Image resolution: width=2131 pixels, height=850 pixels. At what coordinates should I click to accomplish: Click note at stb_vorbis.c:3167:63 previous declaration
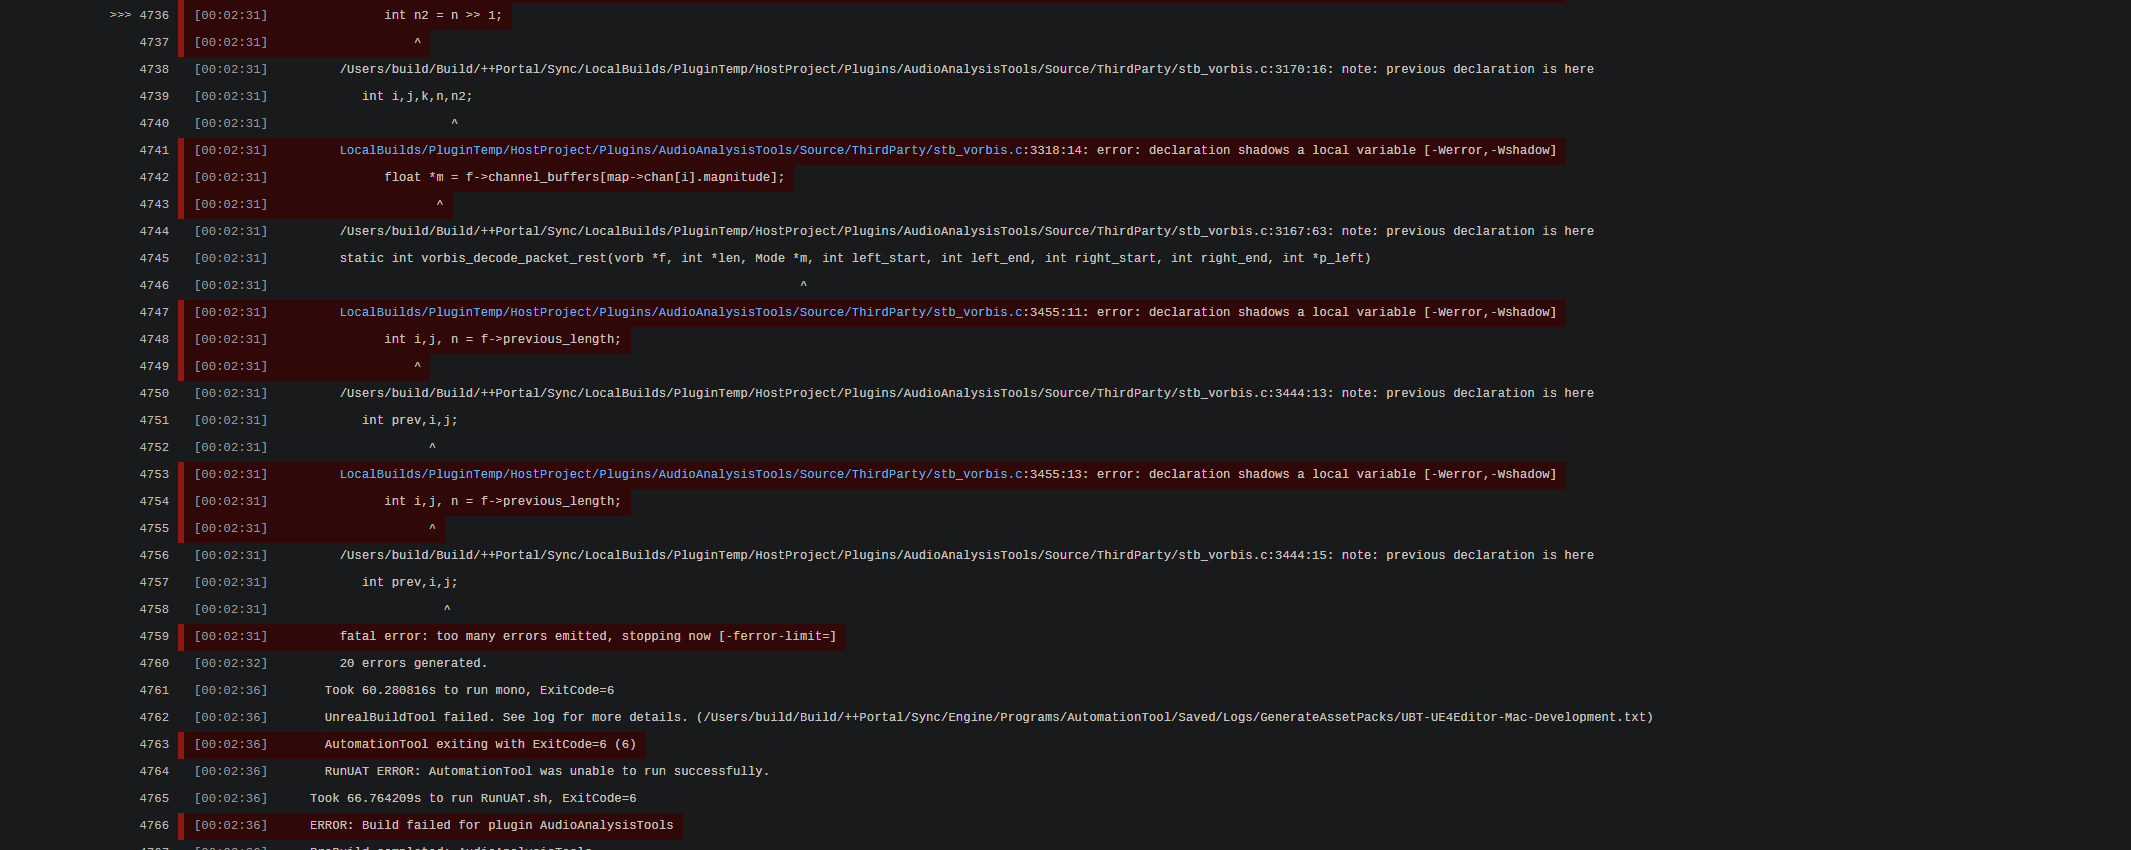[x=967, y=231]
